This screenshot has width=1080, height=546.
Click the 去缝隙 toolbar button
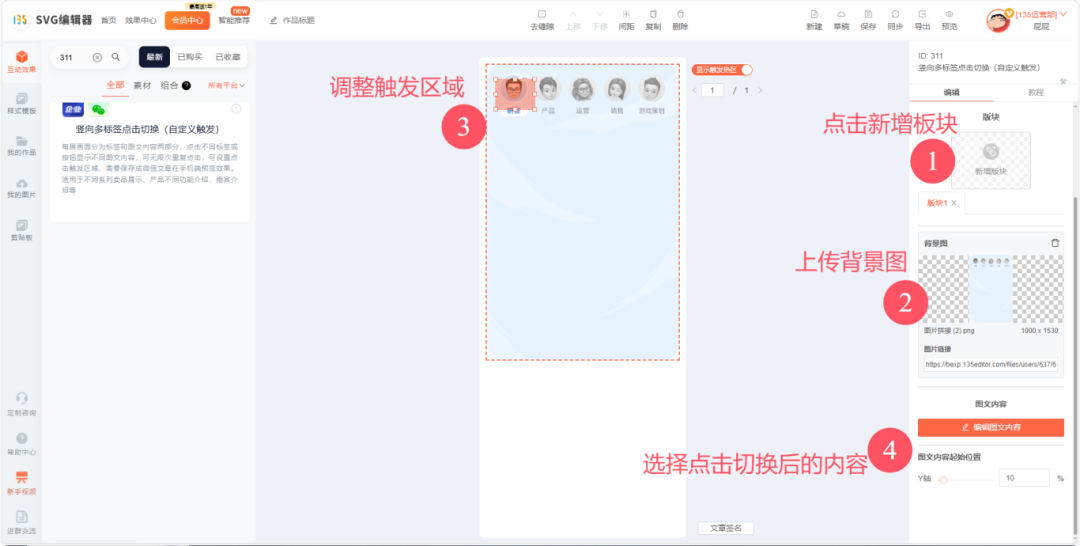point(541,20)
